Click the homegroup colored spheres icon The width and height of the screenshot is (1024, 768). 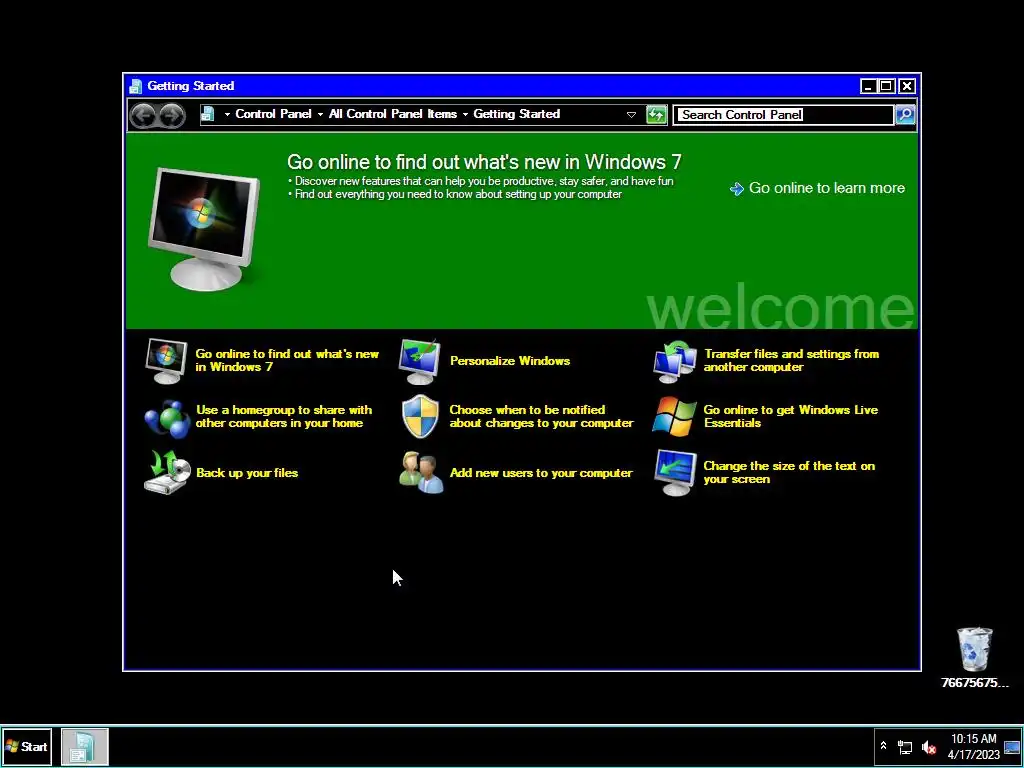[167, 418]
